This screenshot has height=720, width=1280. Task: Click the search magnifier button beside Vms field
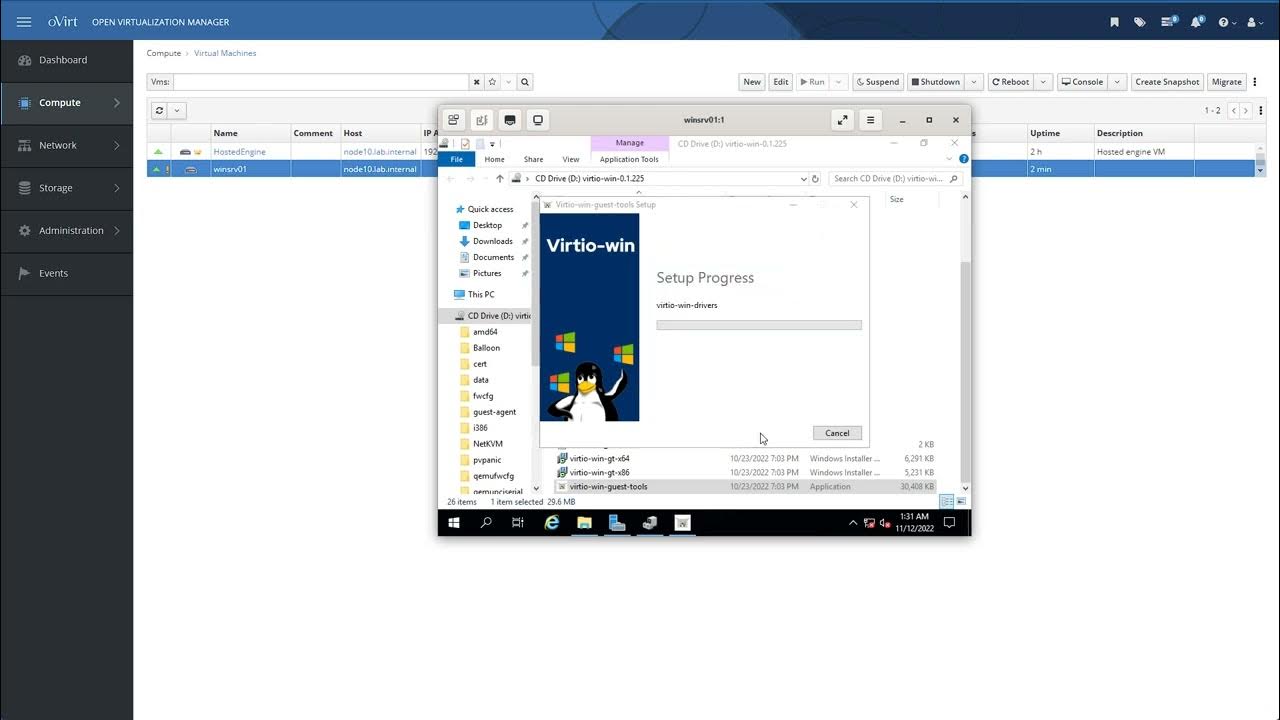tap(525, 82)
